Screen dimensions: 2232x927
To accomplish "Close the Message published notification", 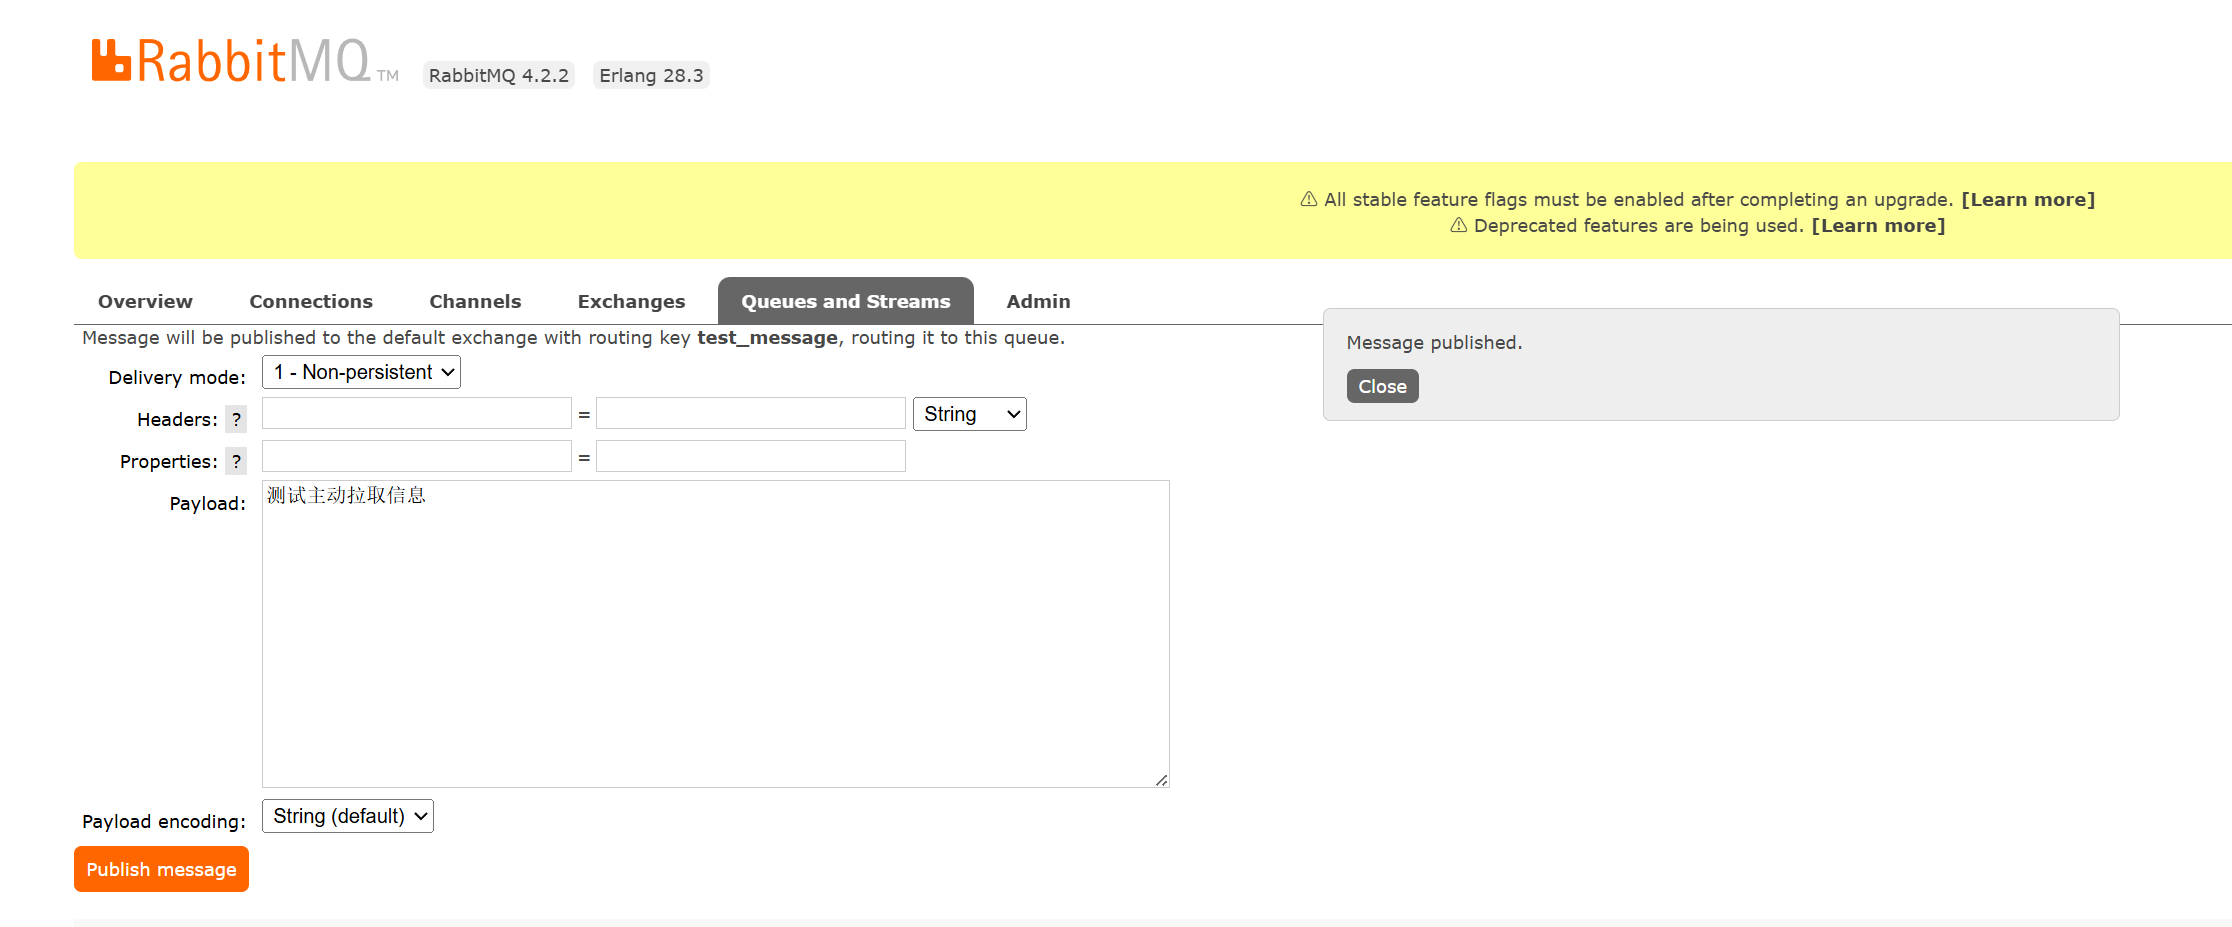I will [1382, 386].
